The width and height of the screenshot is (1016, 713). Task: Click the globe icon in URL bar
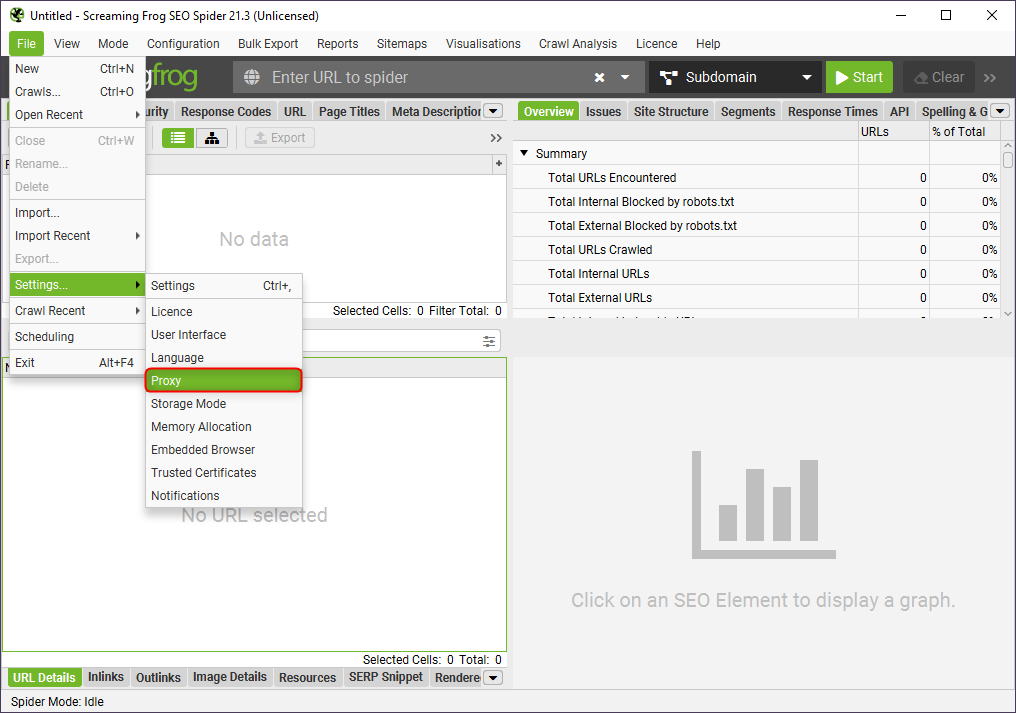point(251,78)
